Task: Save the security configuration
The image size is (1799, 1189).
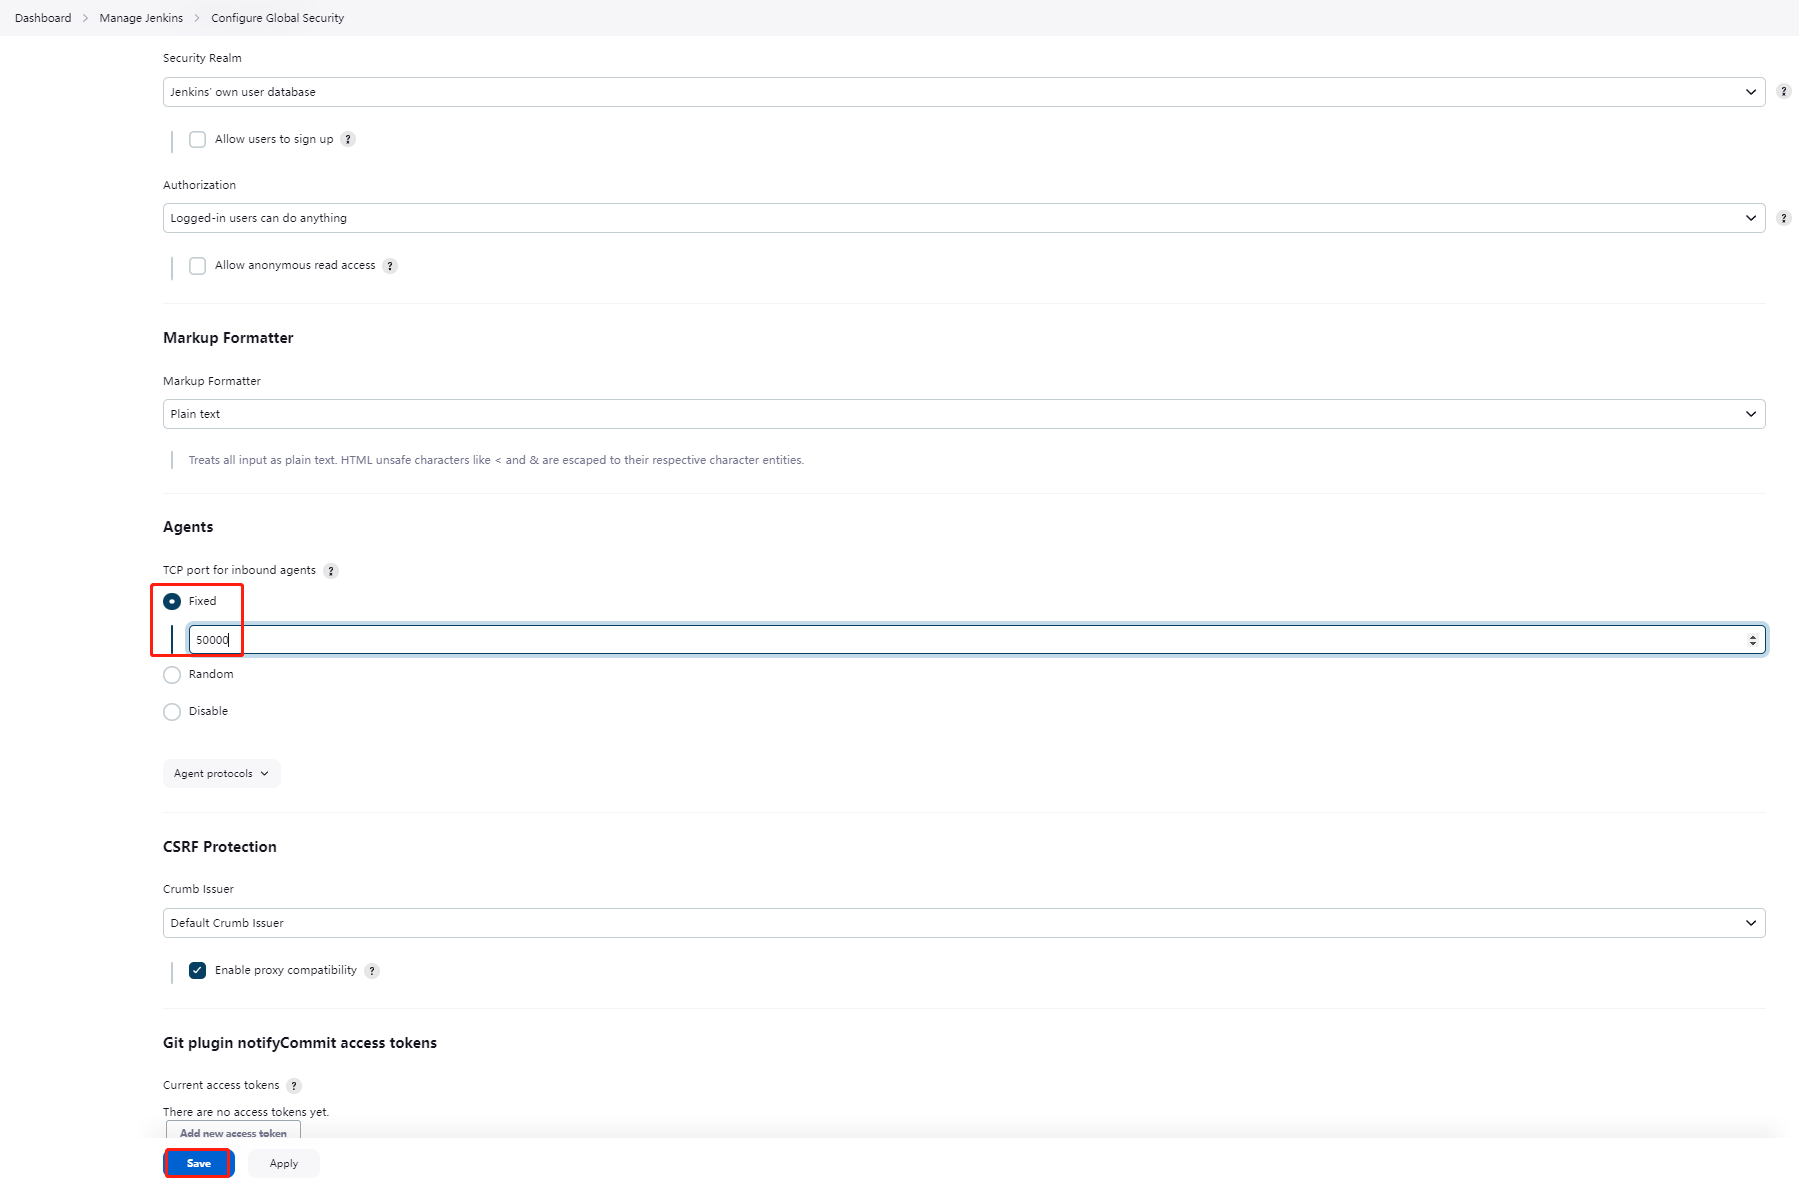Action: point(199,1163)
